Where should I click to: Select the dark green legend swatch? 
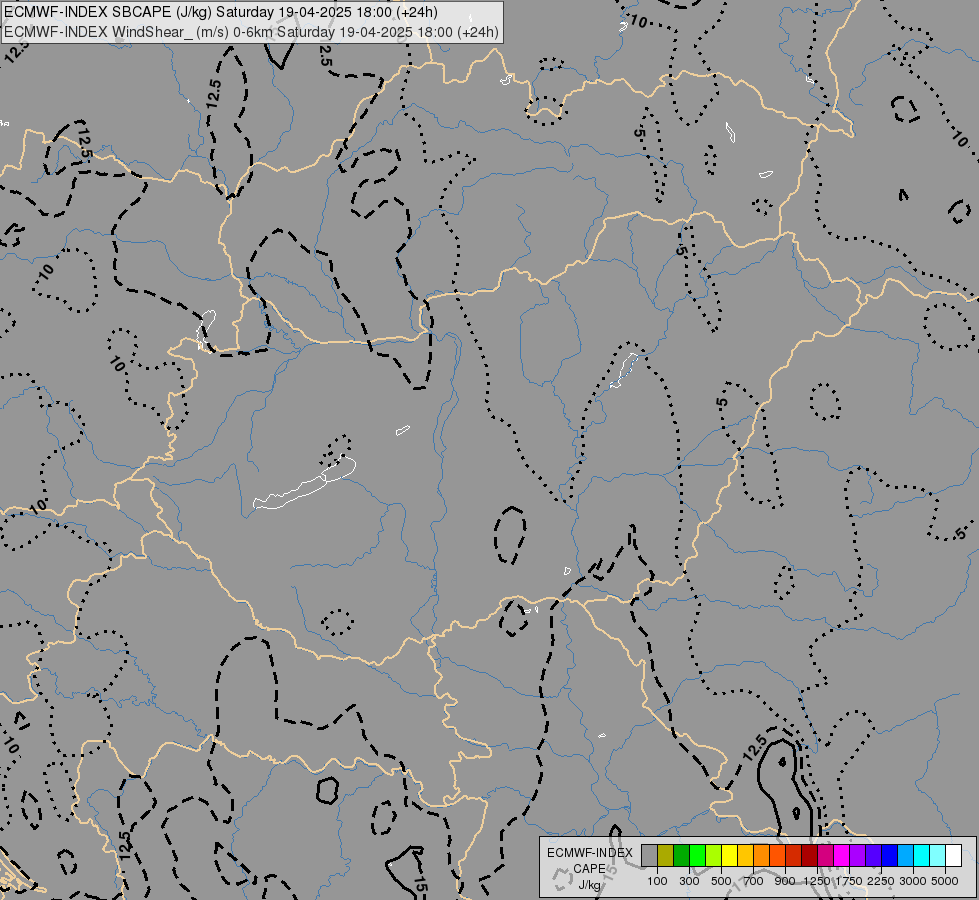click(682, 856)
